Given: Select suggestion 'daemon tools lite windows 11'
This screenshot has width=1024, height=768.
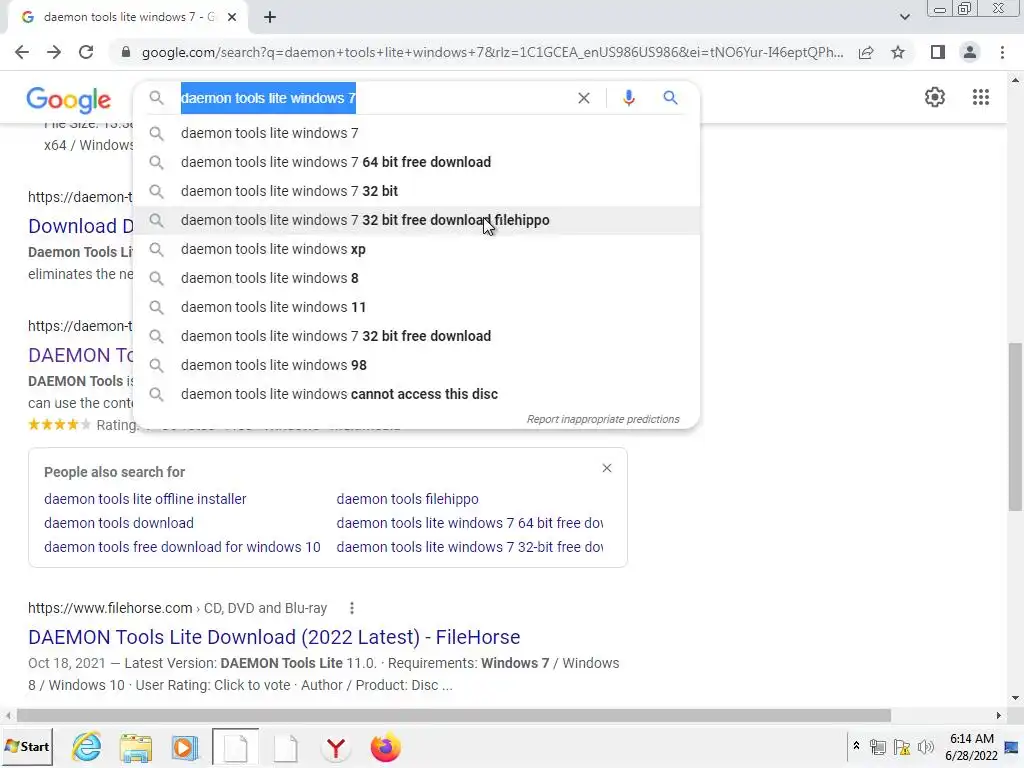Looking at the screenshot, I should (416, 307).
